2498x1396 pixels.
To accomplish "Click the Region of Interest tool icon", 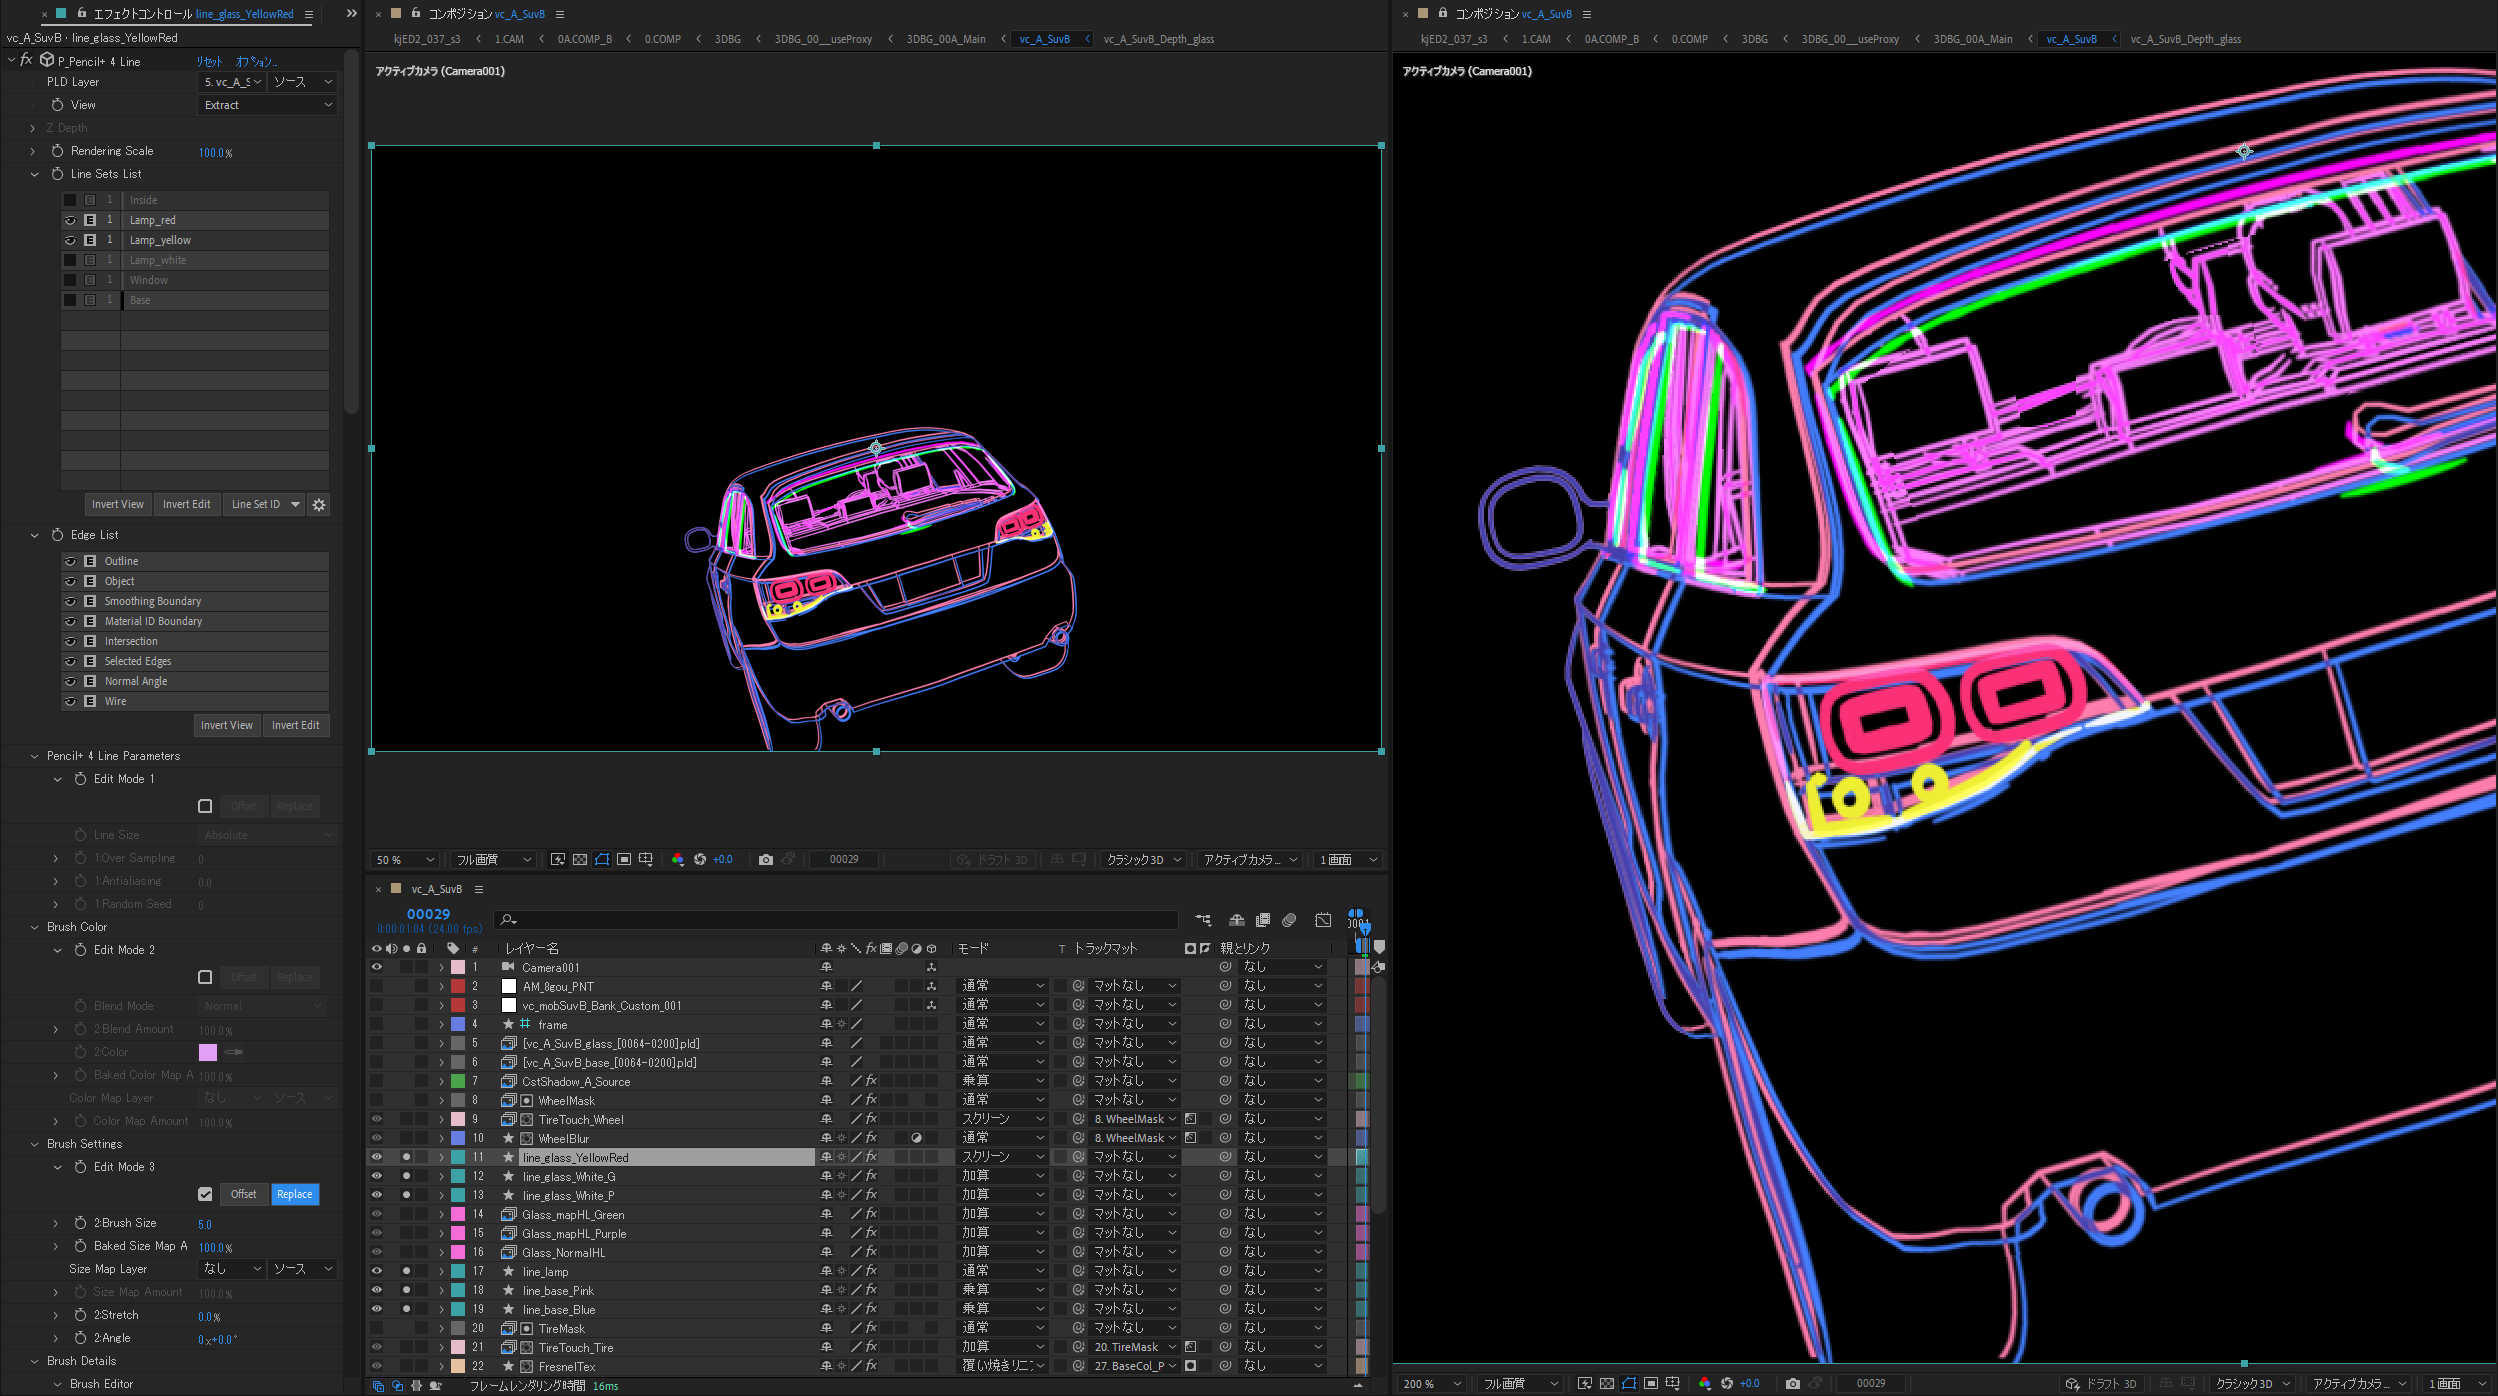I will pos(624,859).
